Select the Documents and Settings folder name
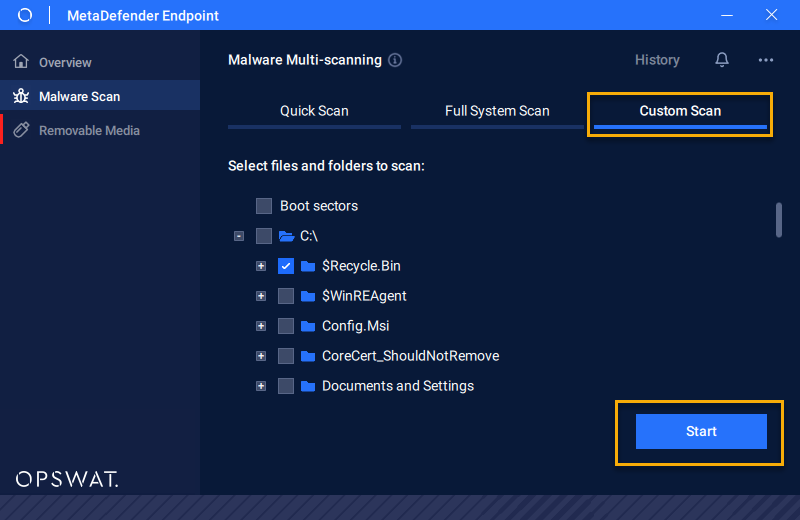 coord(398,386)
